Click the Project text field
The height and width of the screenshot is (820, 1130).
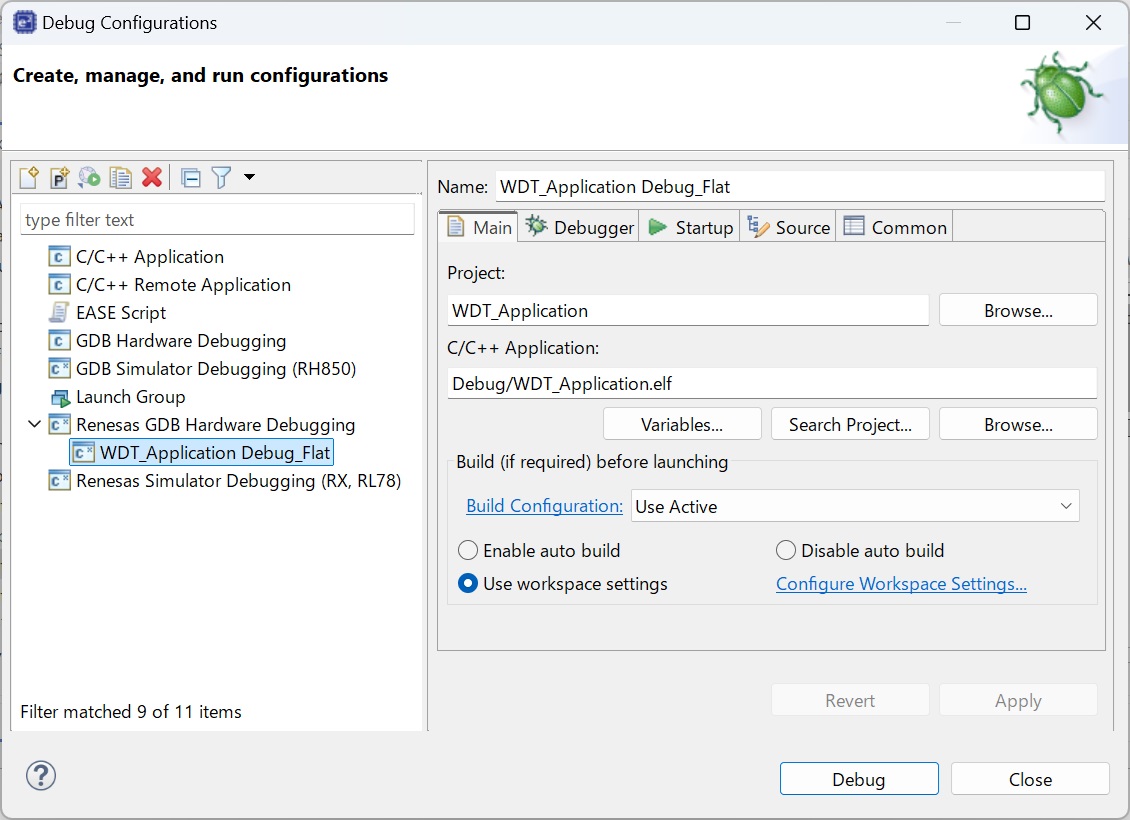tap(688, 311)
